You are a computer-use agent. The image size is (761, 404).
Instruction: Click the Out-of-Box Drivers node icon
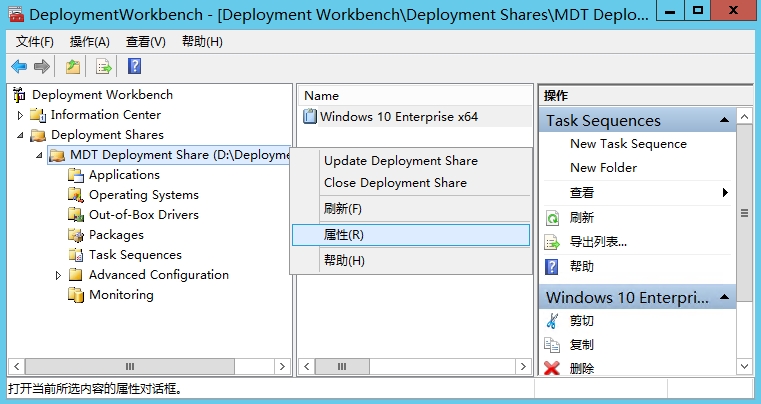76,215
